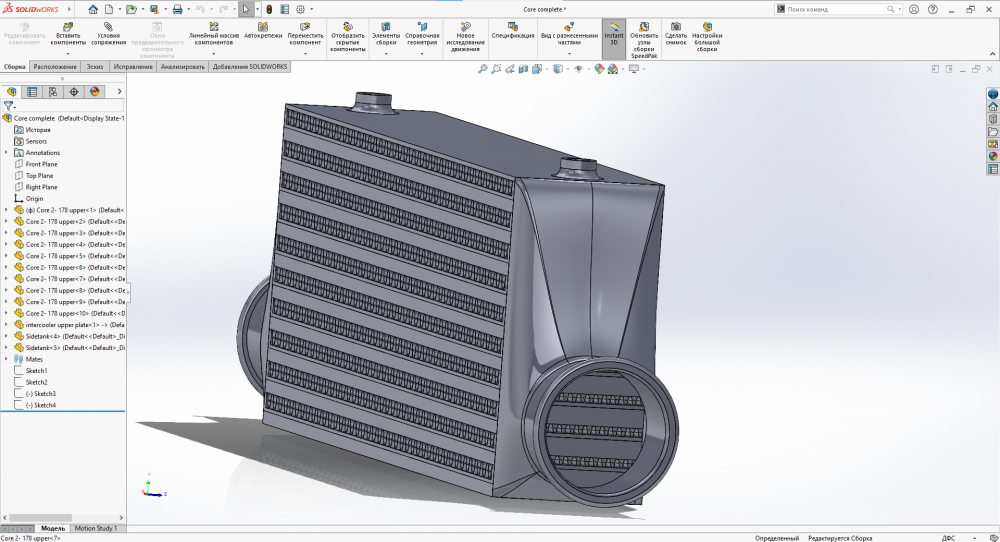
Task: Click the Спецификация (Bill of Materials) tool
Action: point(512,30)
